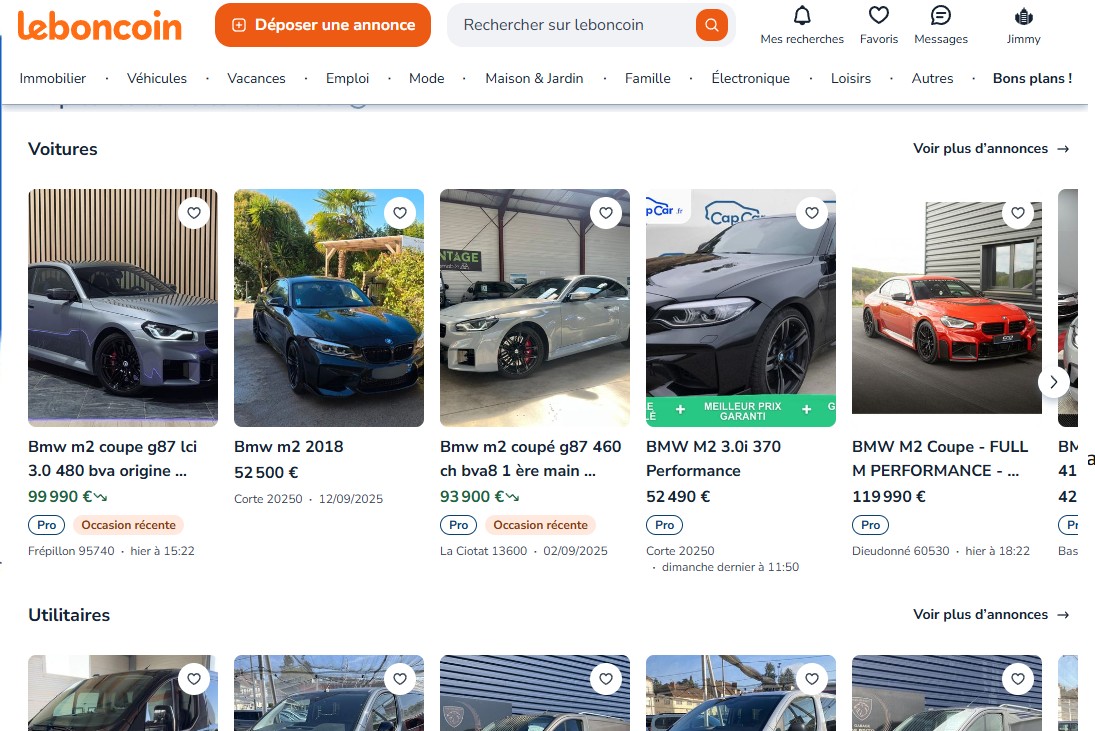Click the leboncoin logo

tap(100, 25)
